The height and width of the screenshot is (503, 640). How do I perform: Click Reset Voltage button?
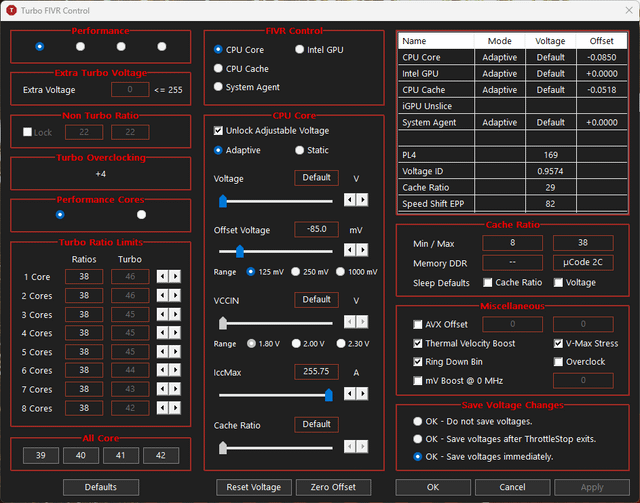tap(254, 487)
